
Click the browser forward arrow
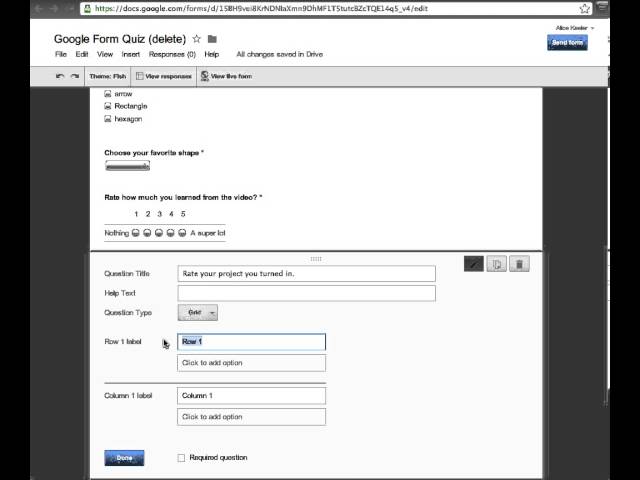point(53,8)
